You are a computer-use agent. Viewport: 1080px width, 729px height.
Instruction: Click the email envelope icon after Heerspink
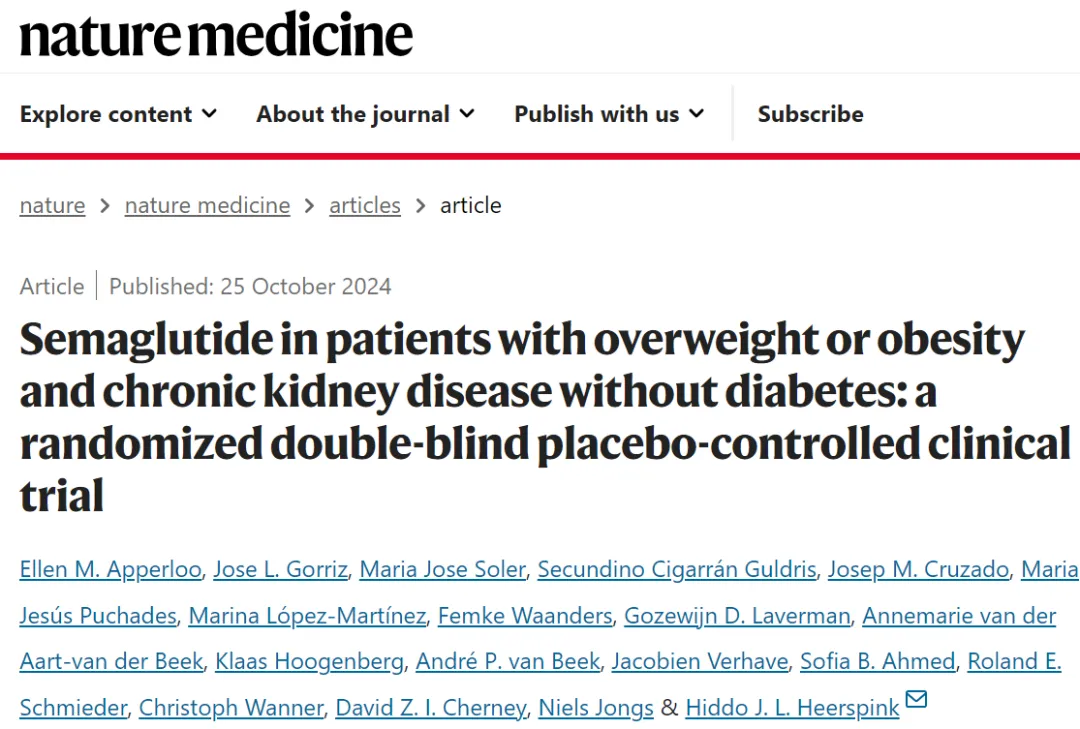[916, 699]
